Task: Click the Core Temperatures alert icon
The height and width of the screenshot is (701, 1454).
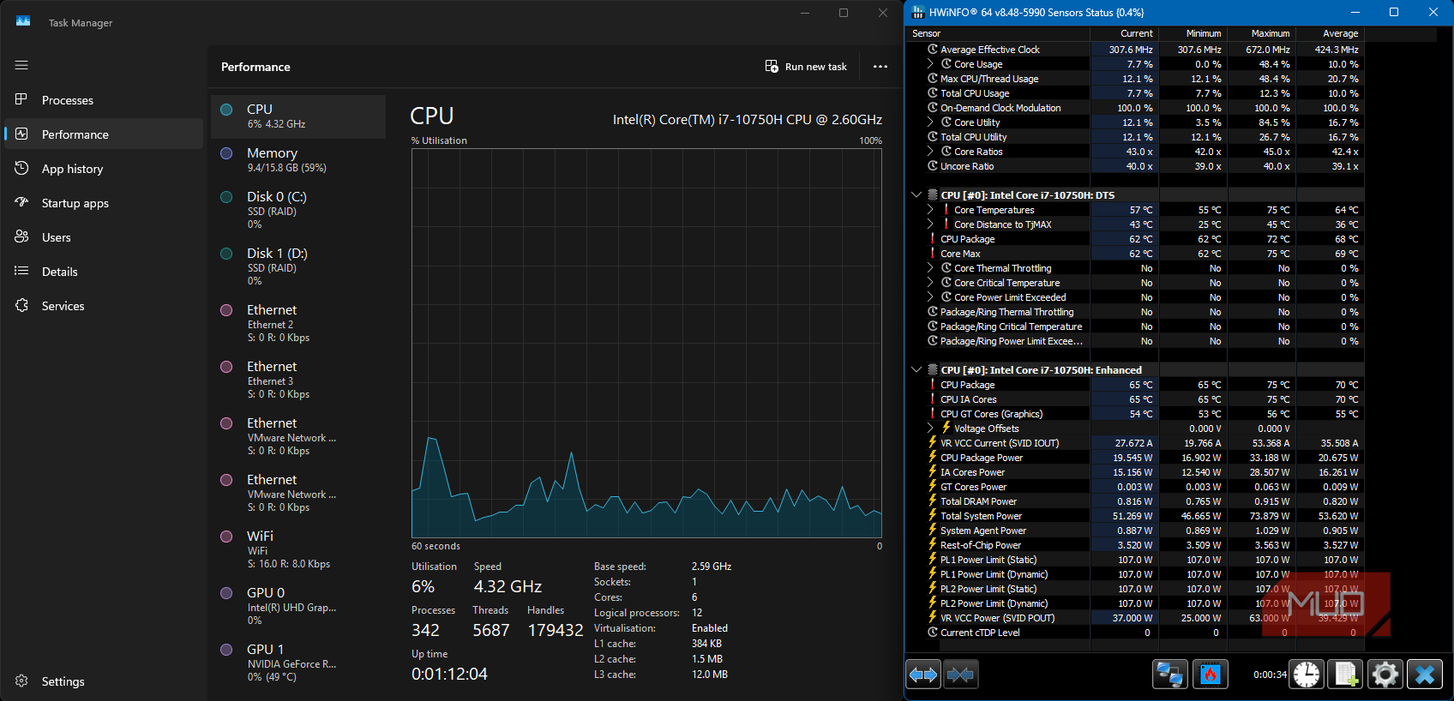Action: [x=946, y=210]
